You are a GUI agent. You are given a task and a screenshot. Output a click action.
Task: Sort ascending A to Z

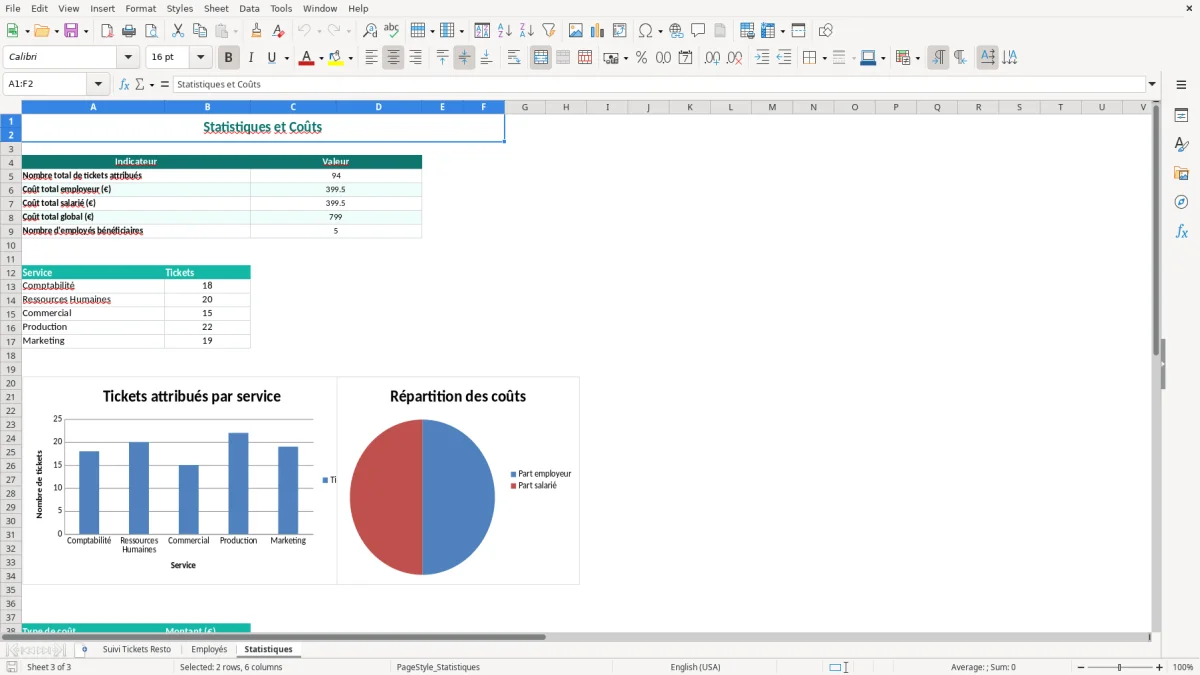point(505,31)
